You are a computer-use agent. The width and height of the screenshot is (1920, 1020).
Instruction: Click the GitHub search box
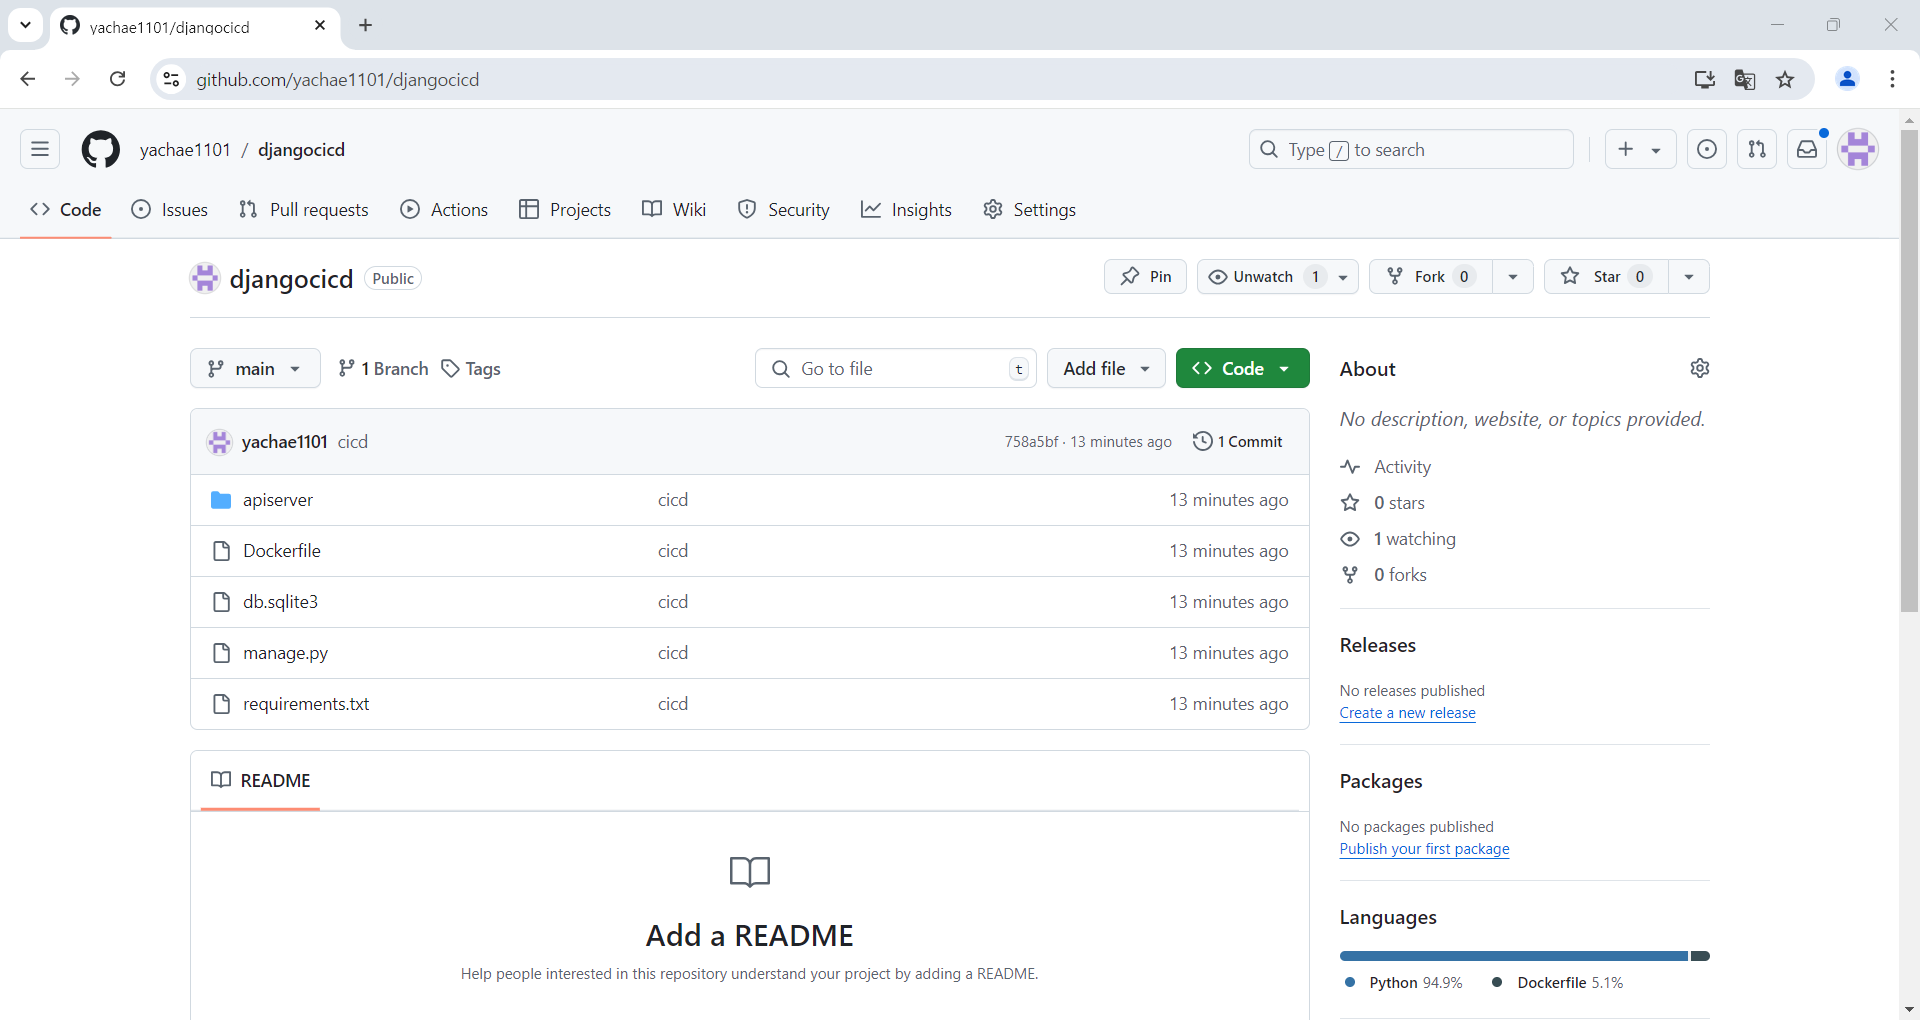pyautogui.click(x=1411, y=149)
